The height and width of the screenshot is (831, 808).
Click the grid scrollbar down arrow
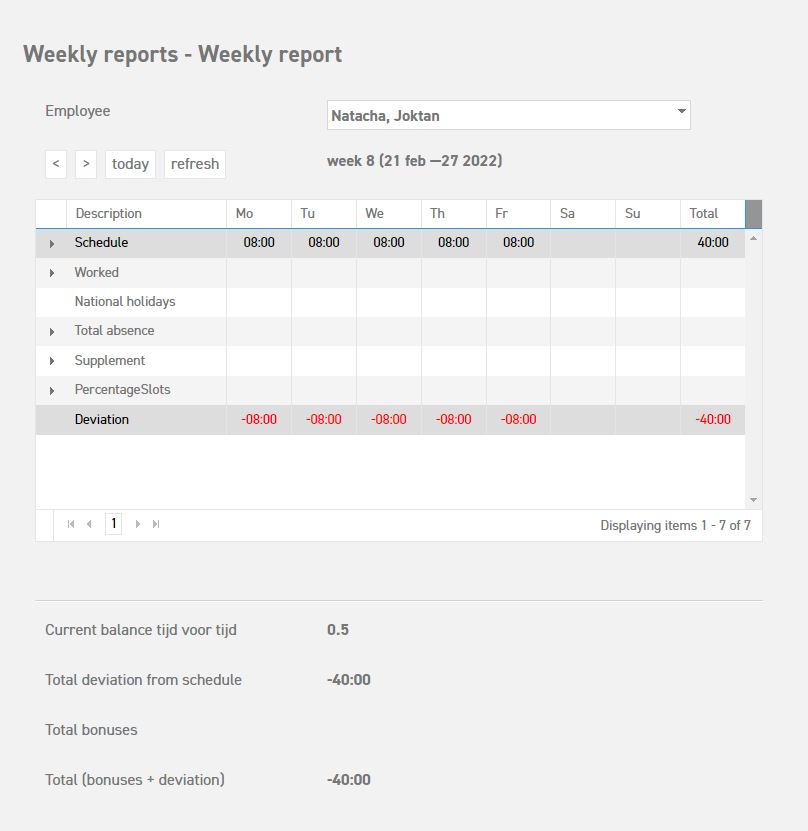click(x=753, y=500)
